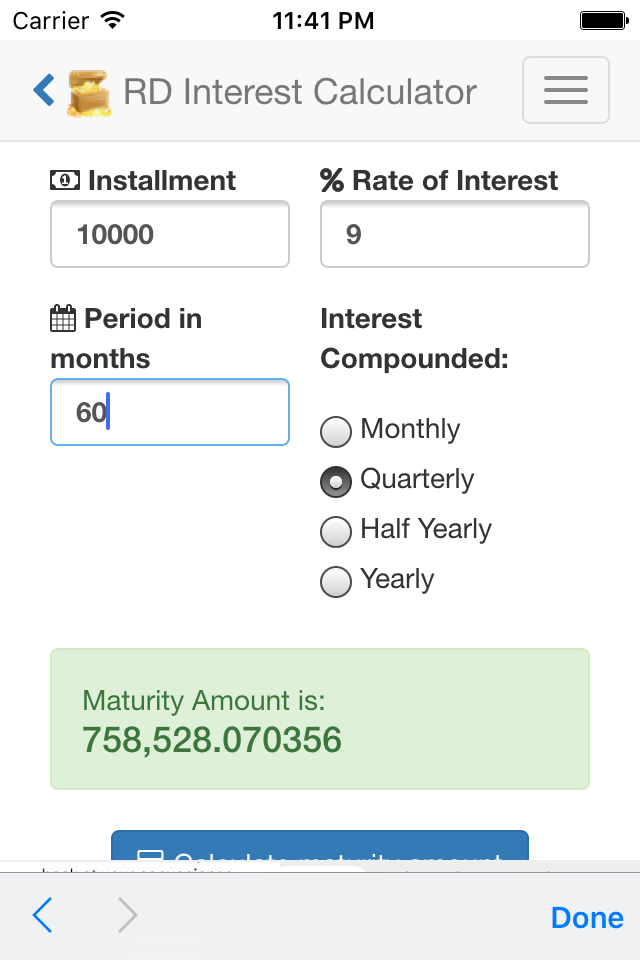This screenshot has width=640, height=960.
Task: Select the Quarterly compounding option
Action: 336,481
